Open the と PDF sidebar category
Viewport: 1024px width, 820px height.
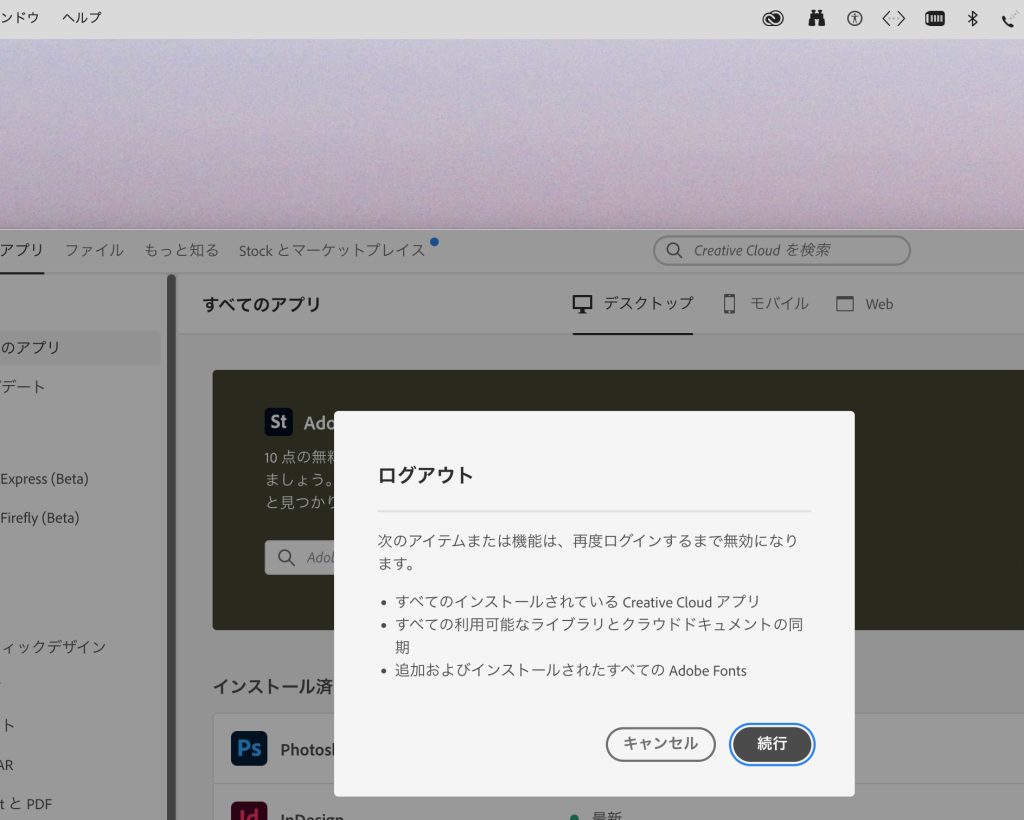26,804
